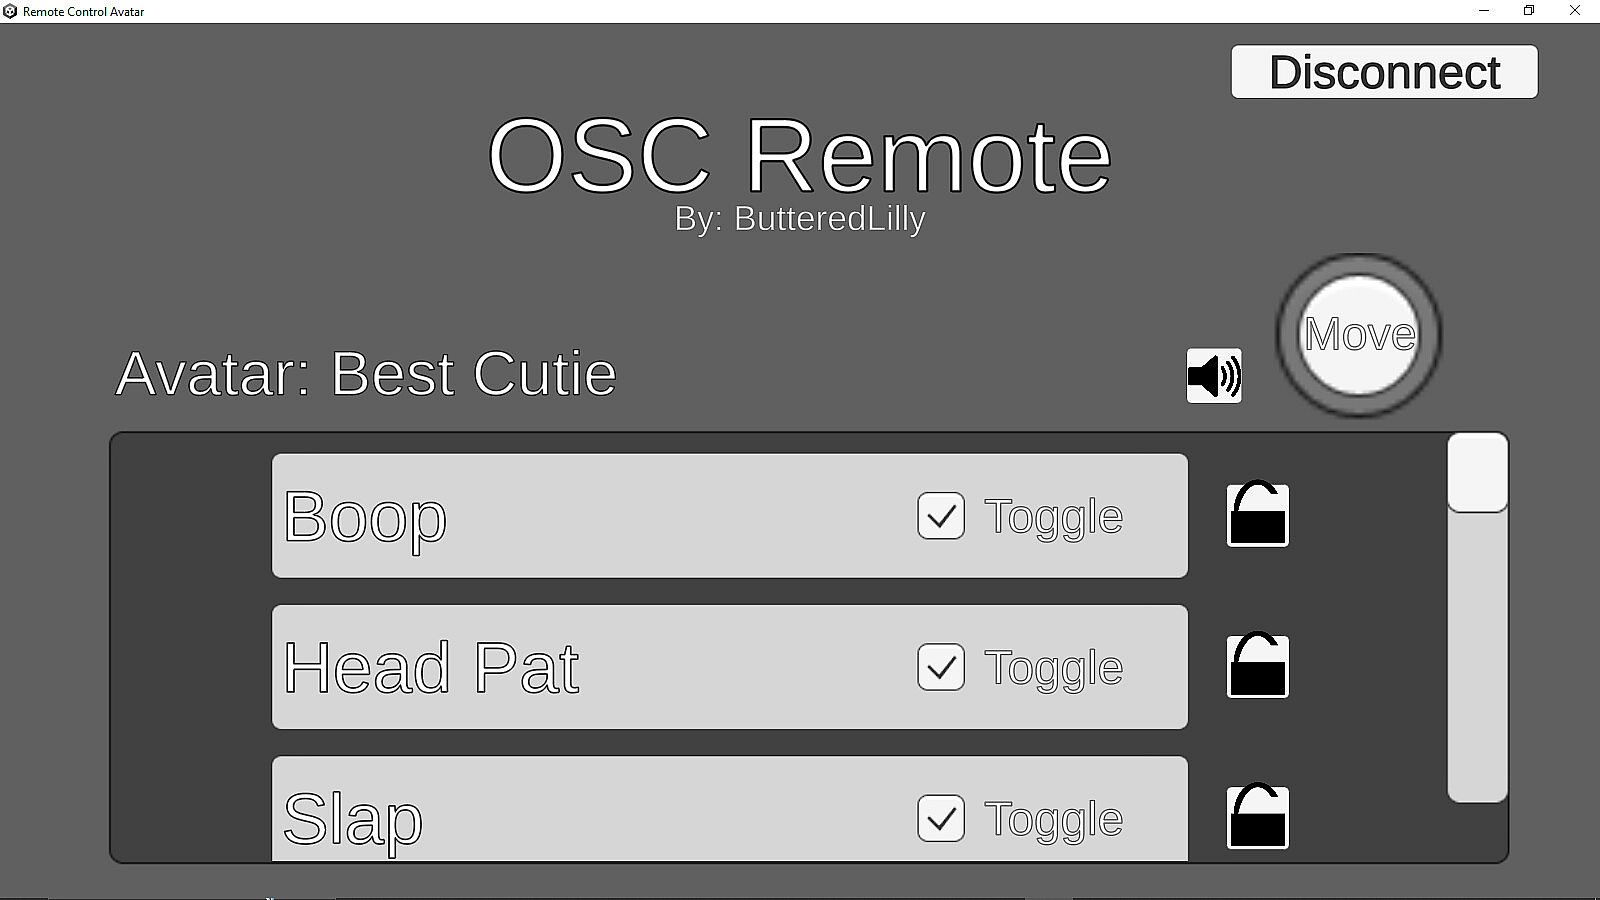Restore down the application window
The width and height of the screenshot is (1600, 900).
[x=1529, y=11]
